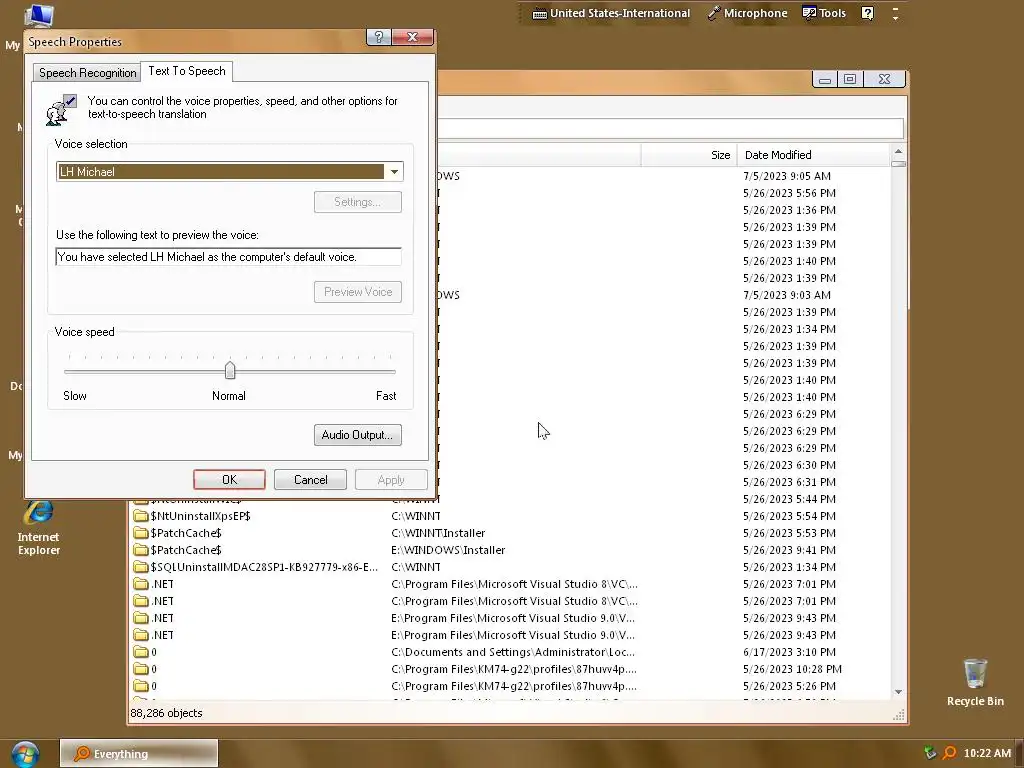Open the LH Michael voice dropdown
Image resolution: width=1024 pixels, height=768 pixels.
pyautogui.click(x=394, y=172)
